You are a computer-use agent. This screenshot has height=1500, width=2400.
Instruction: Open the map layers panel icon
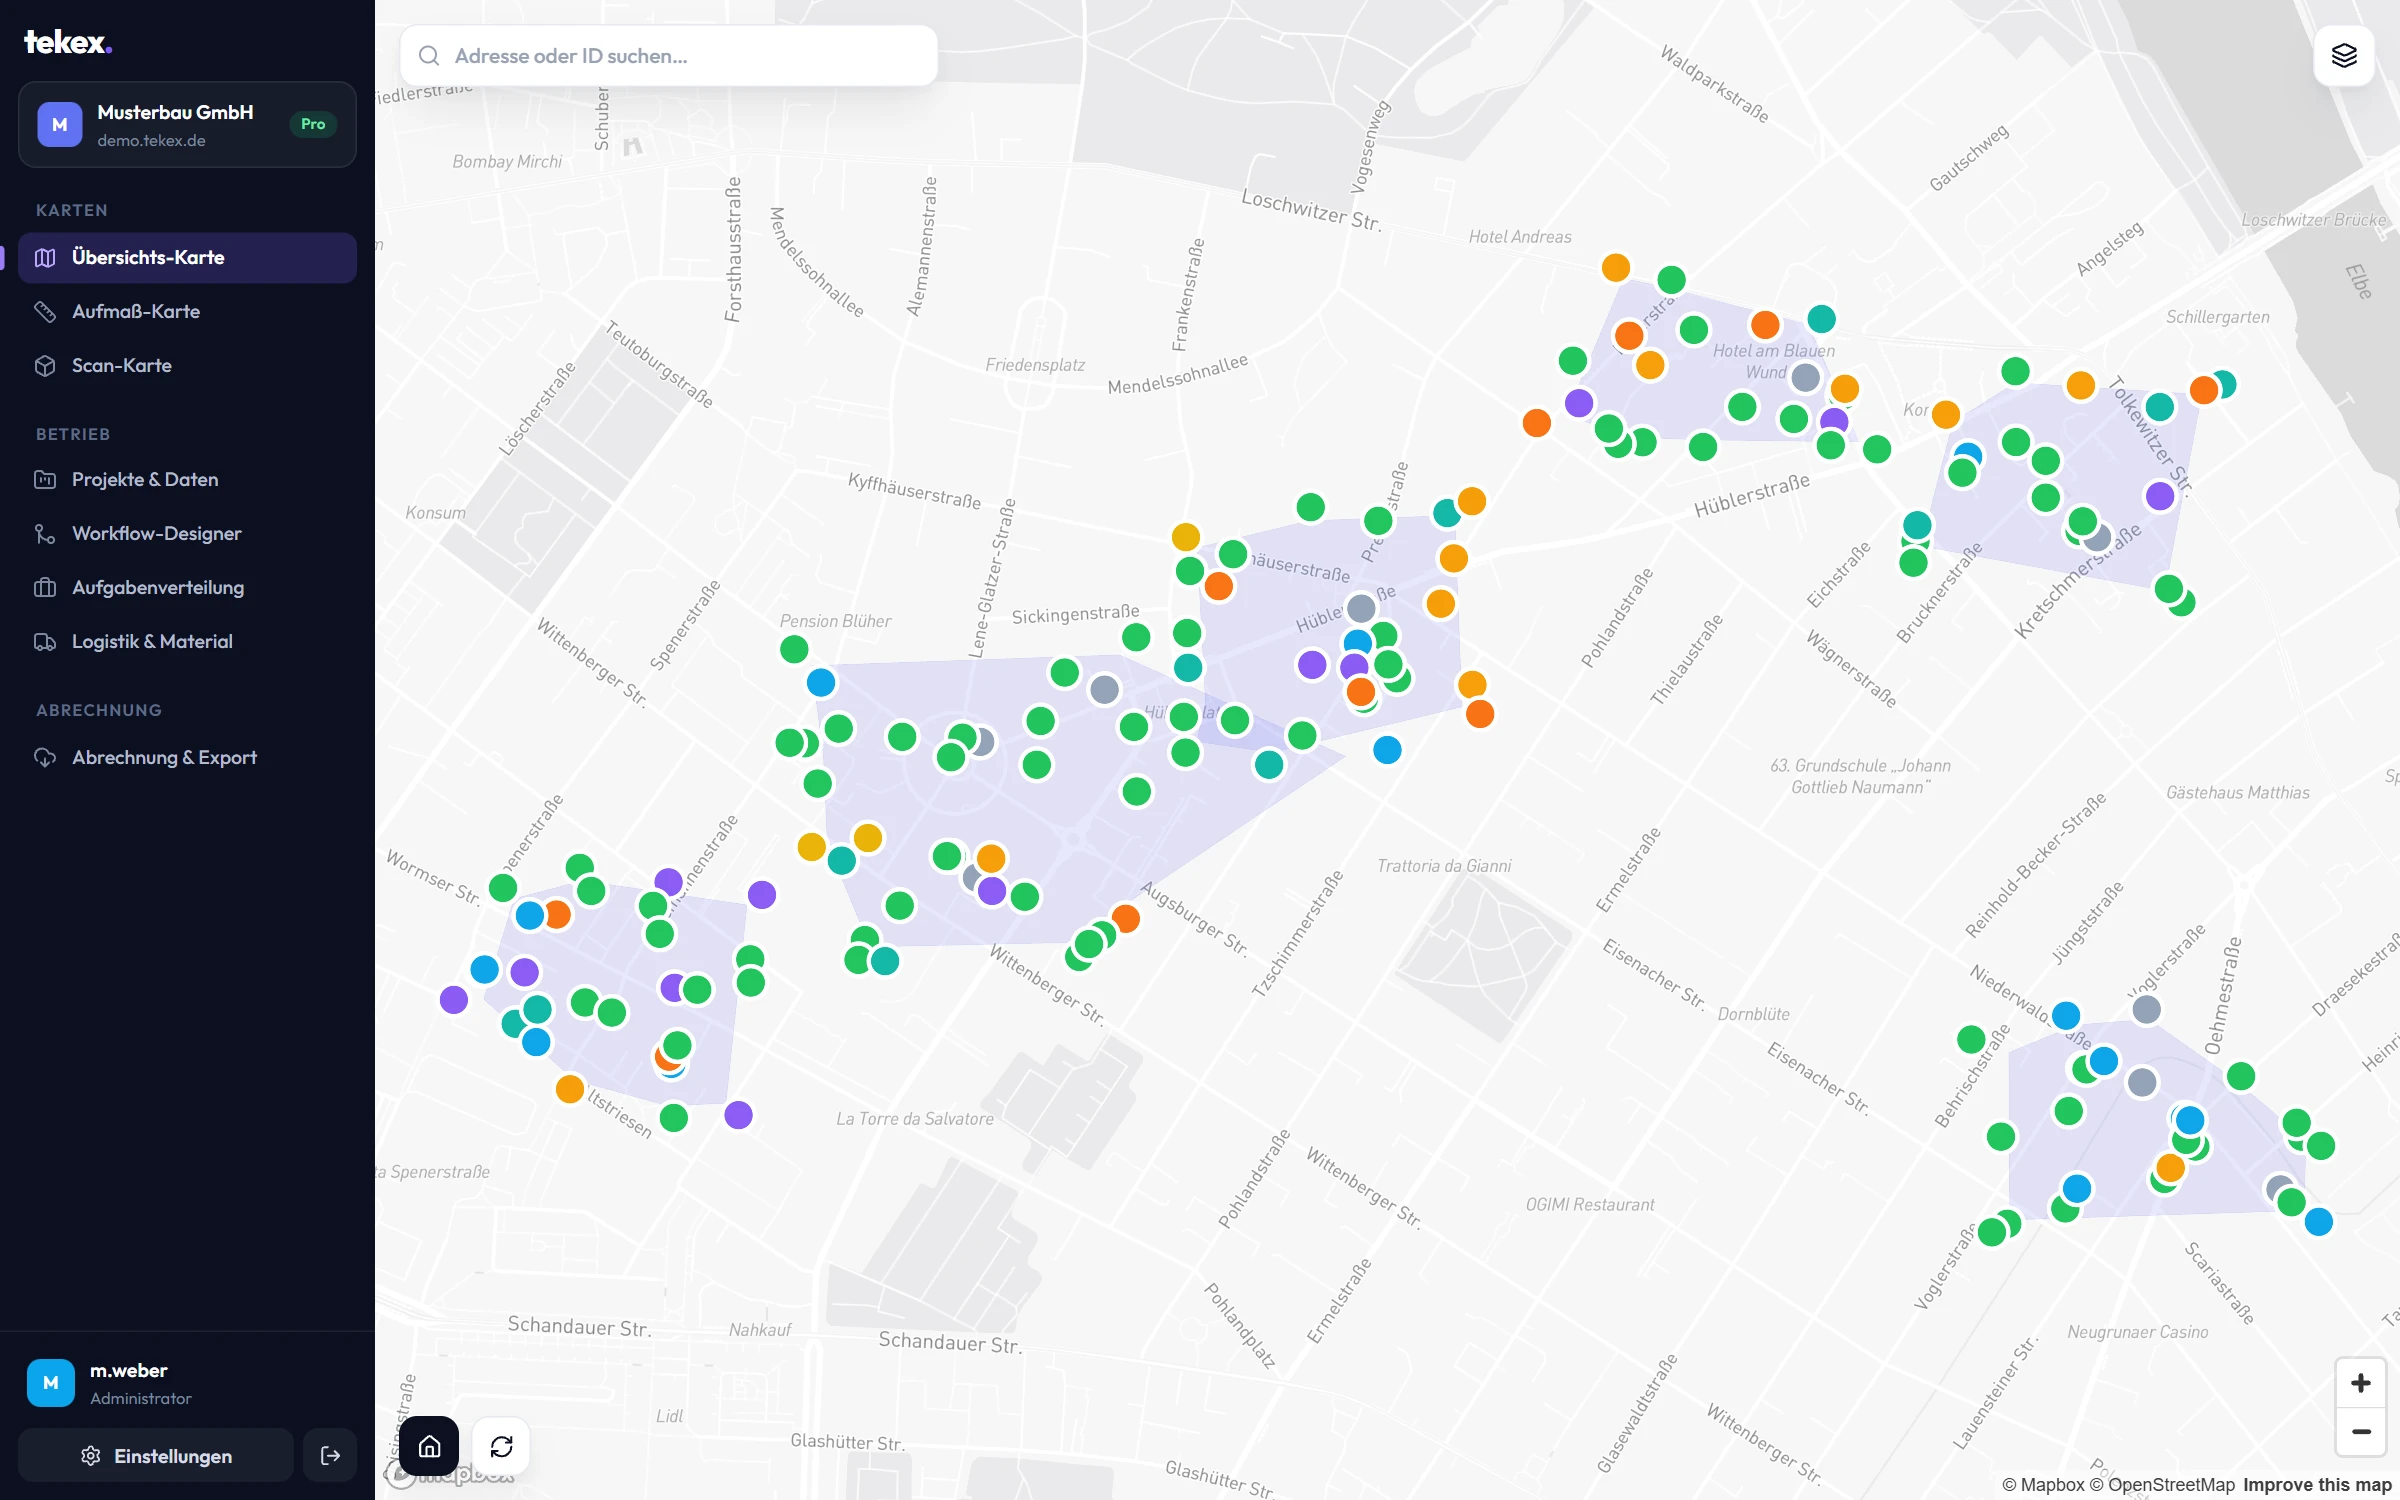coord(2344,56)
